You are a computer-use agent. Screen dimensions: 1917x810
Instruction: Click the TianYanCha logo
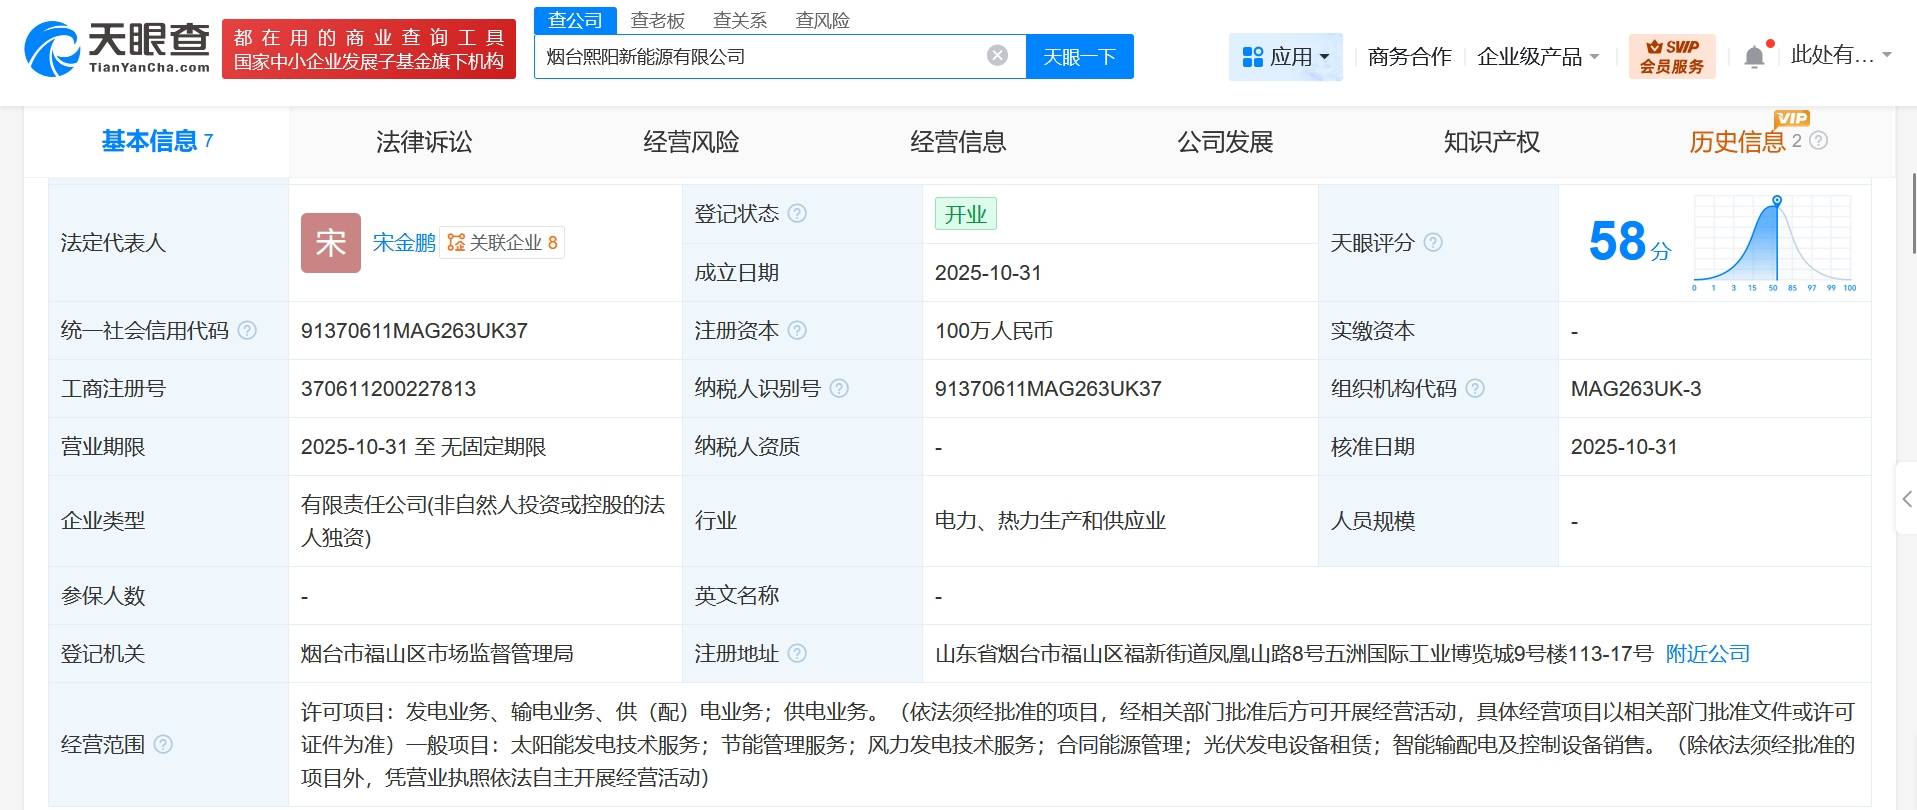click(117, 48)
